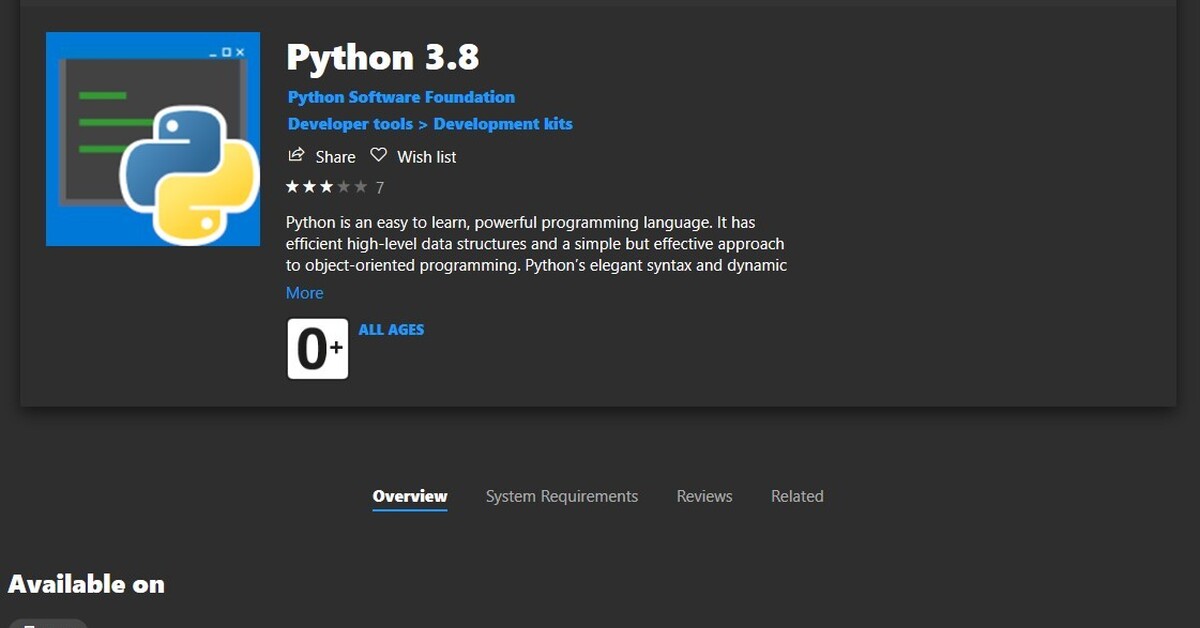This screenshot has width=1200, height=628.
Task: Go to the Related tab
Action: [797, 496]
